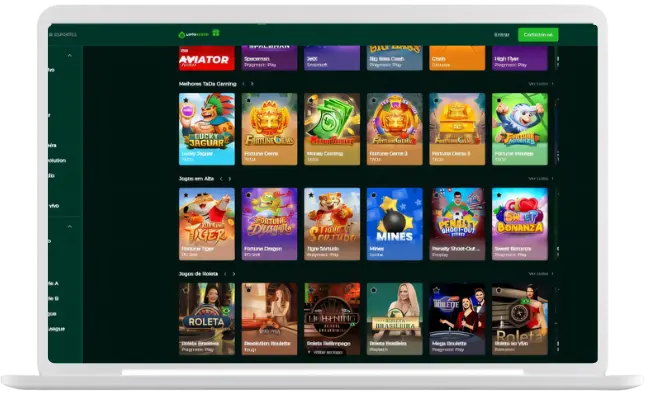Show previous Melhores TaDa Gaming games
The height and width of the screenshot is (401, 648).
pos(243,84)
